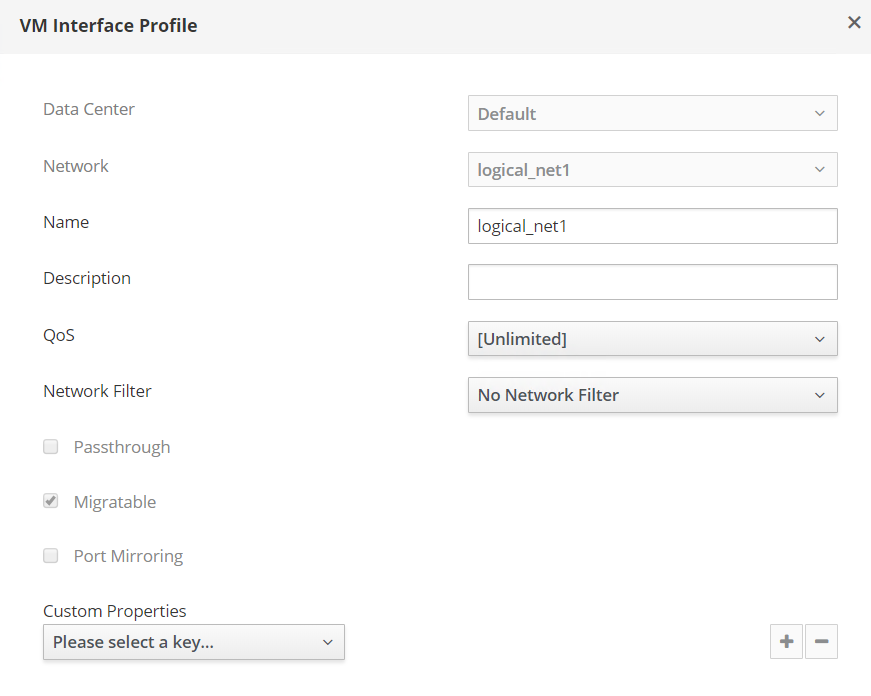
Task: Click the minus icon to remove custom property
Action: click(821, 642)
